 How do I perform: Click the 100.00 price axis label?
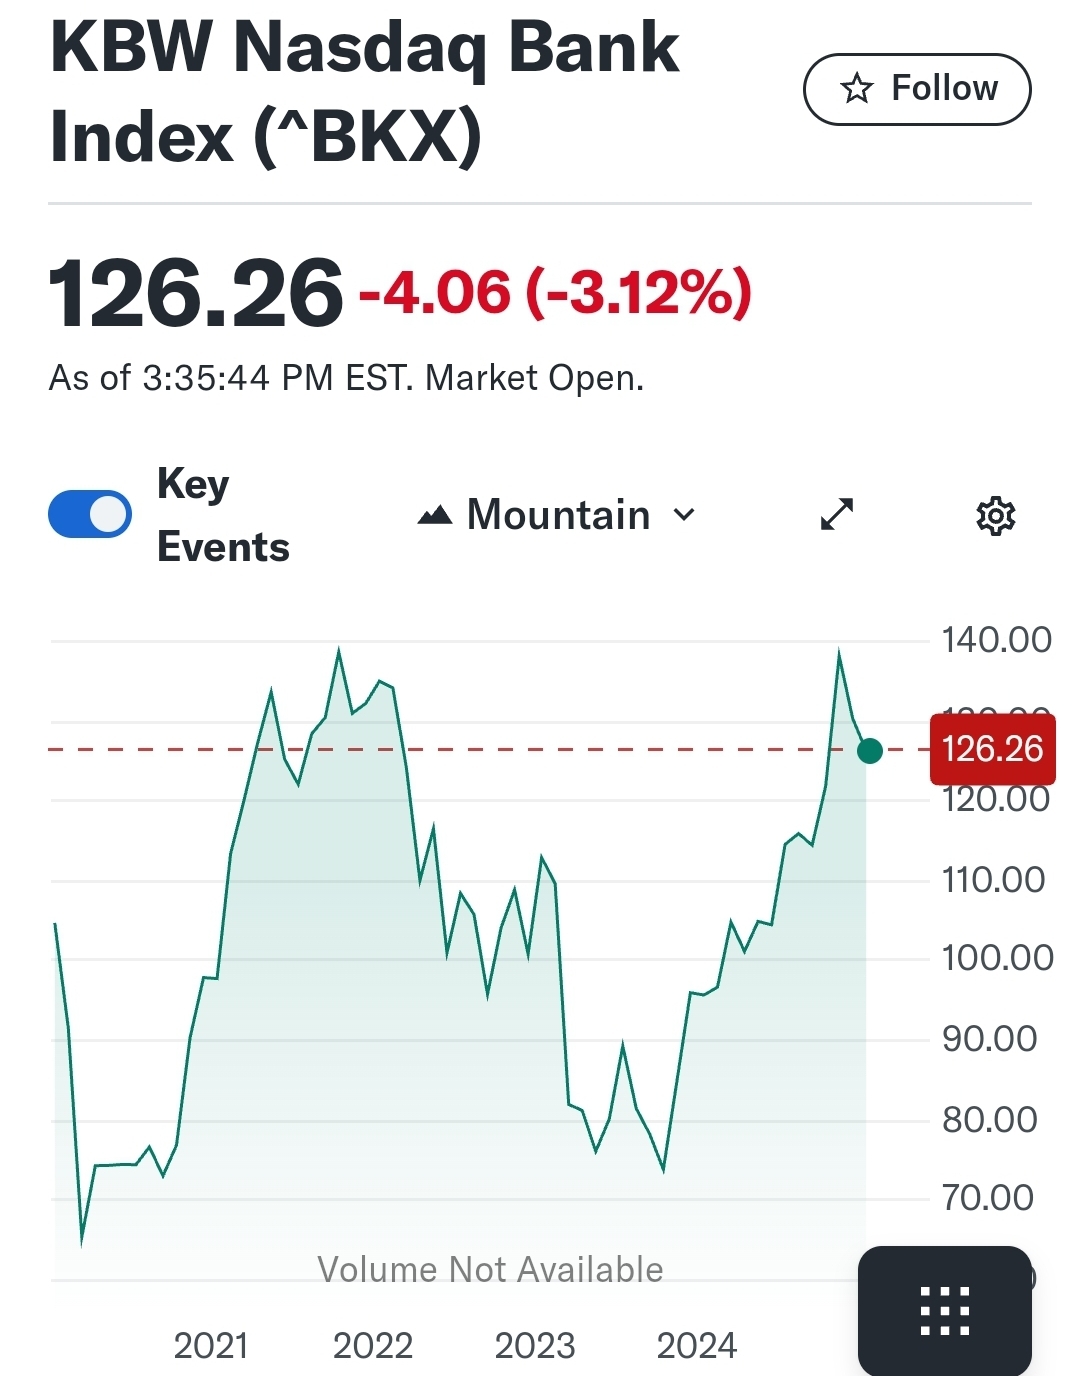(x=997, y=958)
